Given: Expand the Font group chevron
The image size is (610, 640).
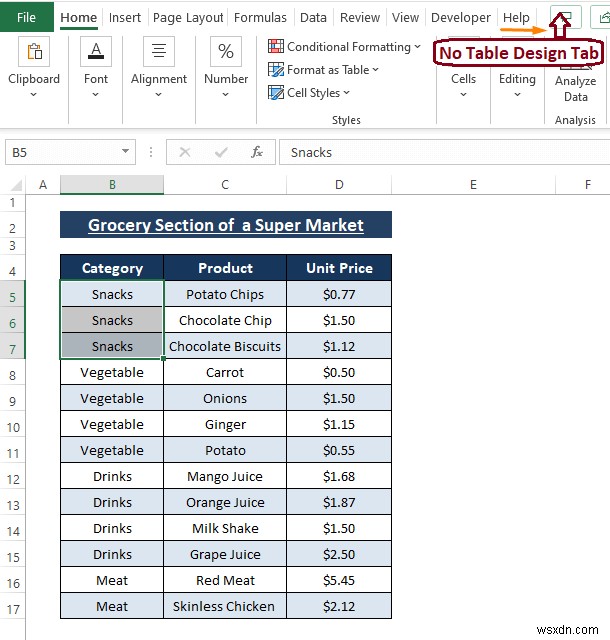Looking at the screenshot, I should [96, 95].
